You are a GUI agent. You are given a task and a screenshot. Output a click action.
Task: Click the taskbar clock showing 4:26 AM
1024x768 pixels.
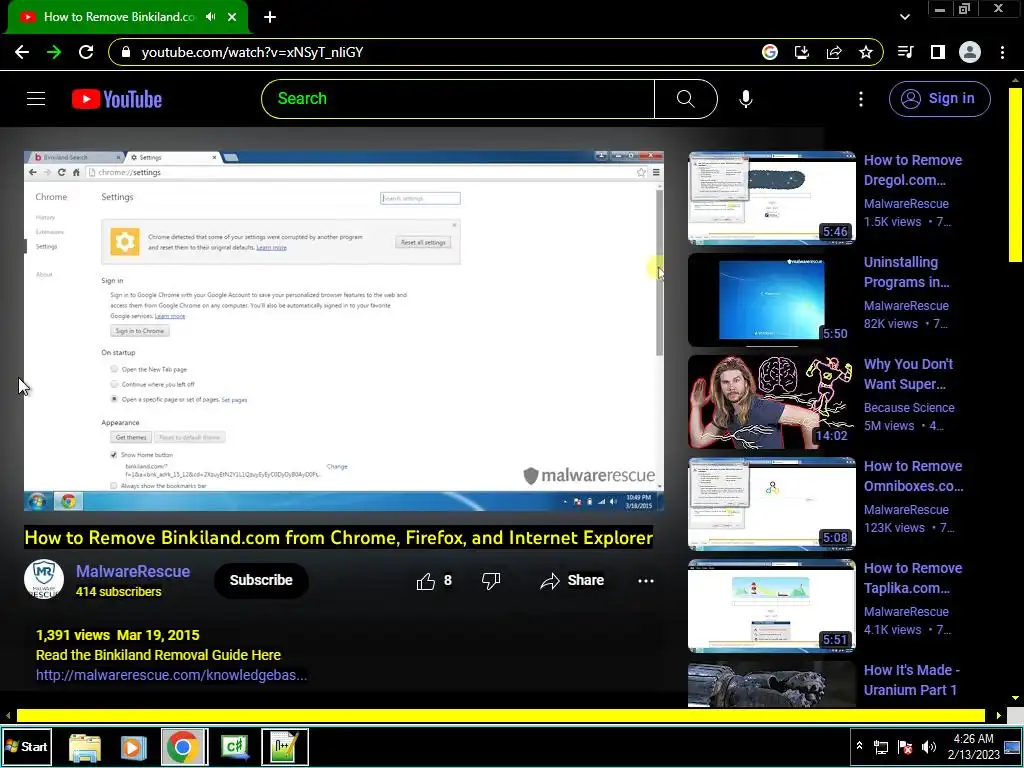point(973,746)
